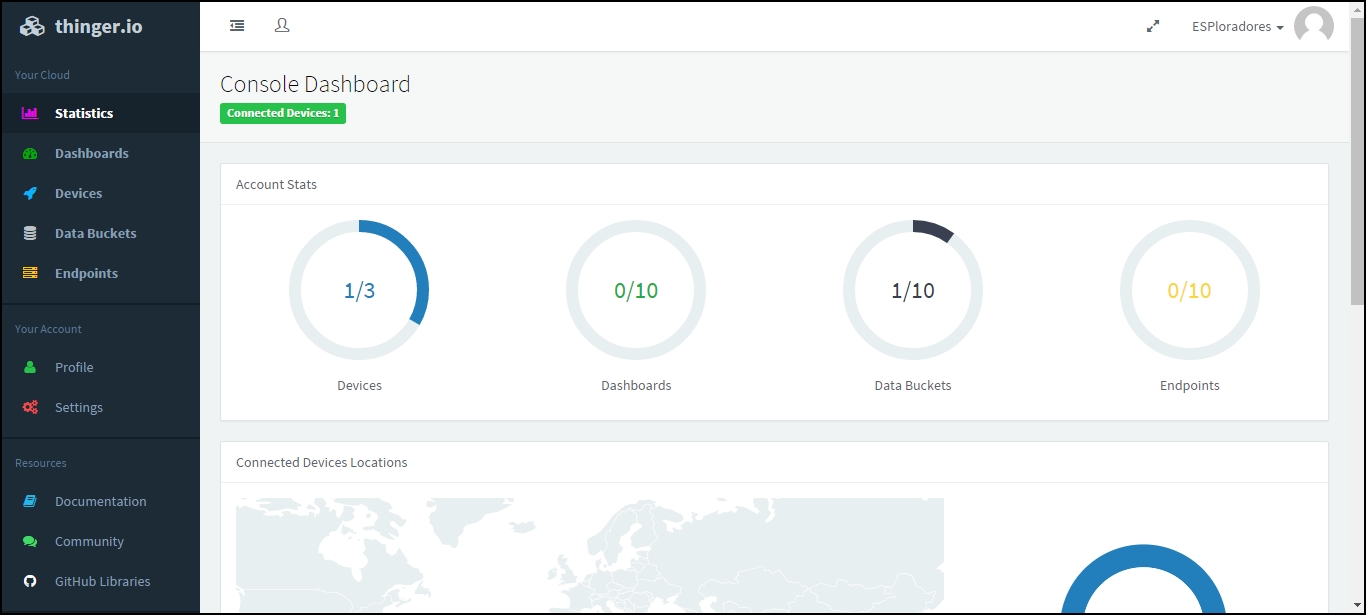1366x615 pixels.
Task: Open the ESPloradores account dropdown
Action: pyautogui.click(x=1237, y=27)
